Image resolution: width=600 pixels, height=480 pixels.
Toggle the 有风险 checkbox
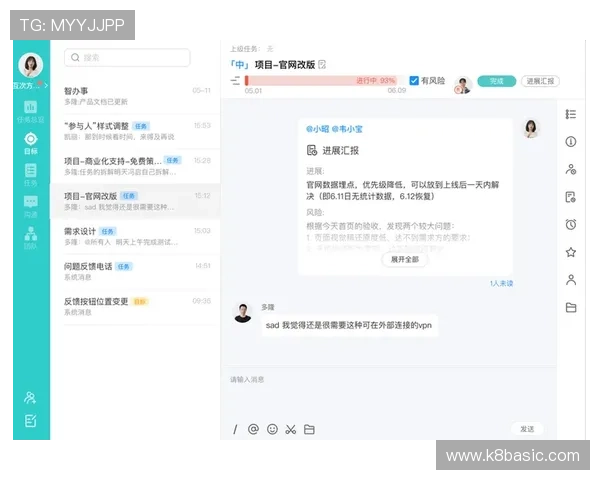[x=414, y=80]
